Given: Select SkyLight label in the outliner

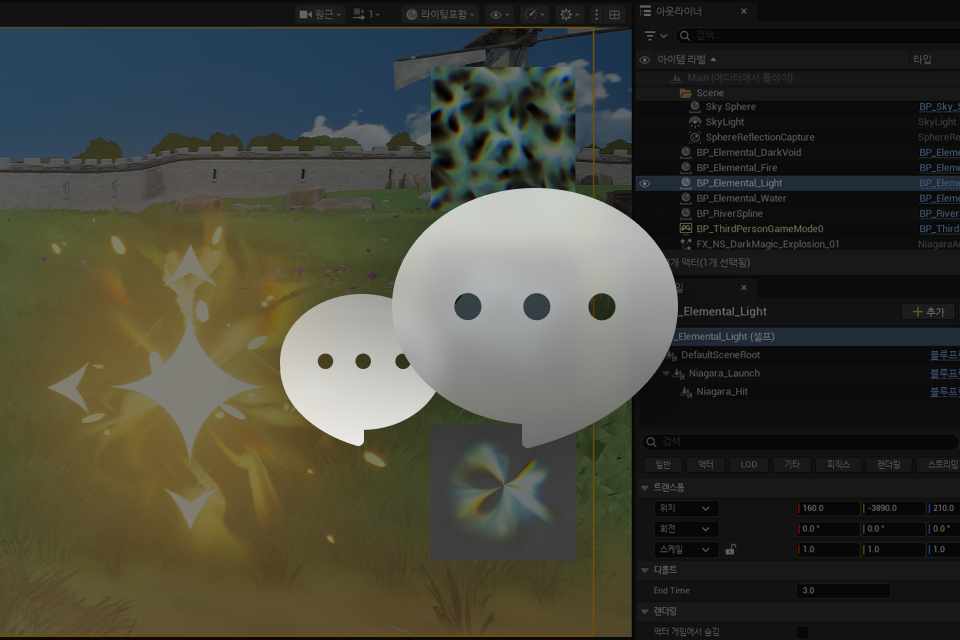Looking at the screenshot, I should pyautogui.click(x=725, y=122).
